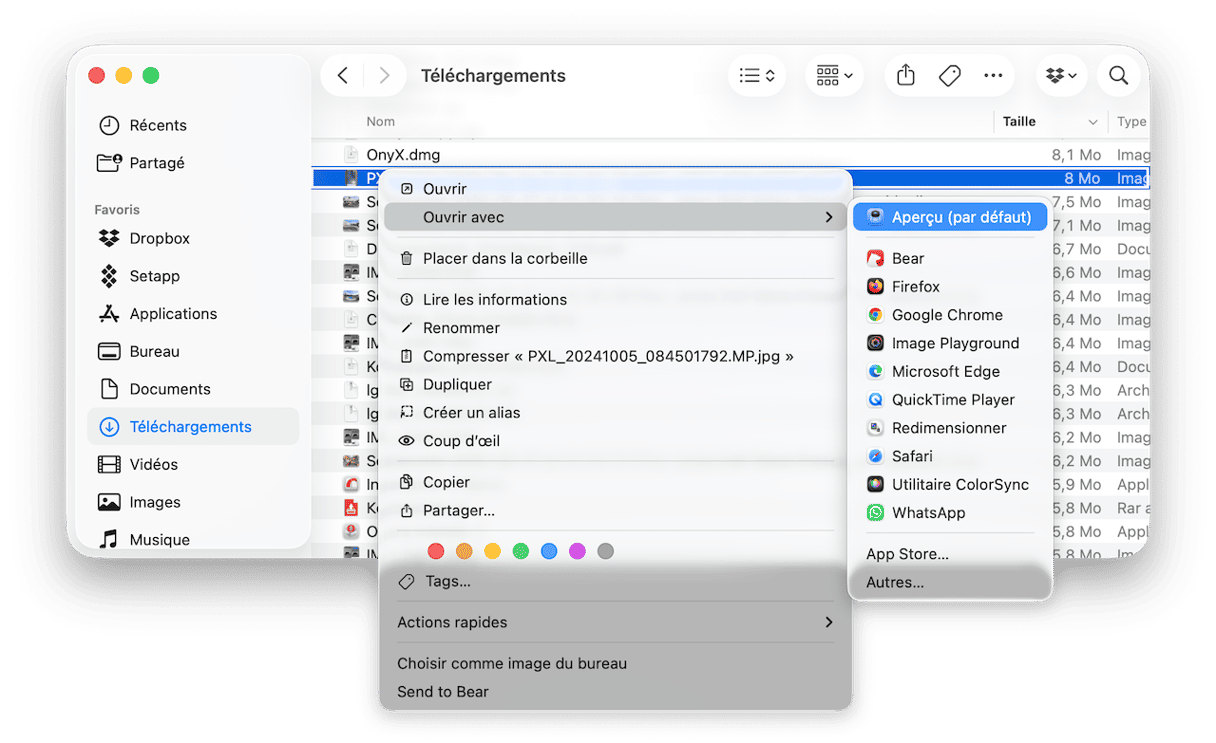Expand the Ouvrir avec submenu
Viewport: 1216px width, 743px height.
click(x=615, y=217)
